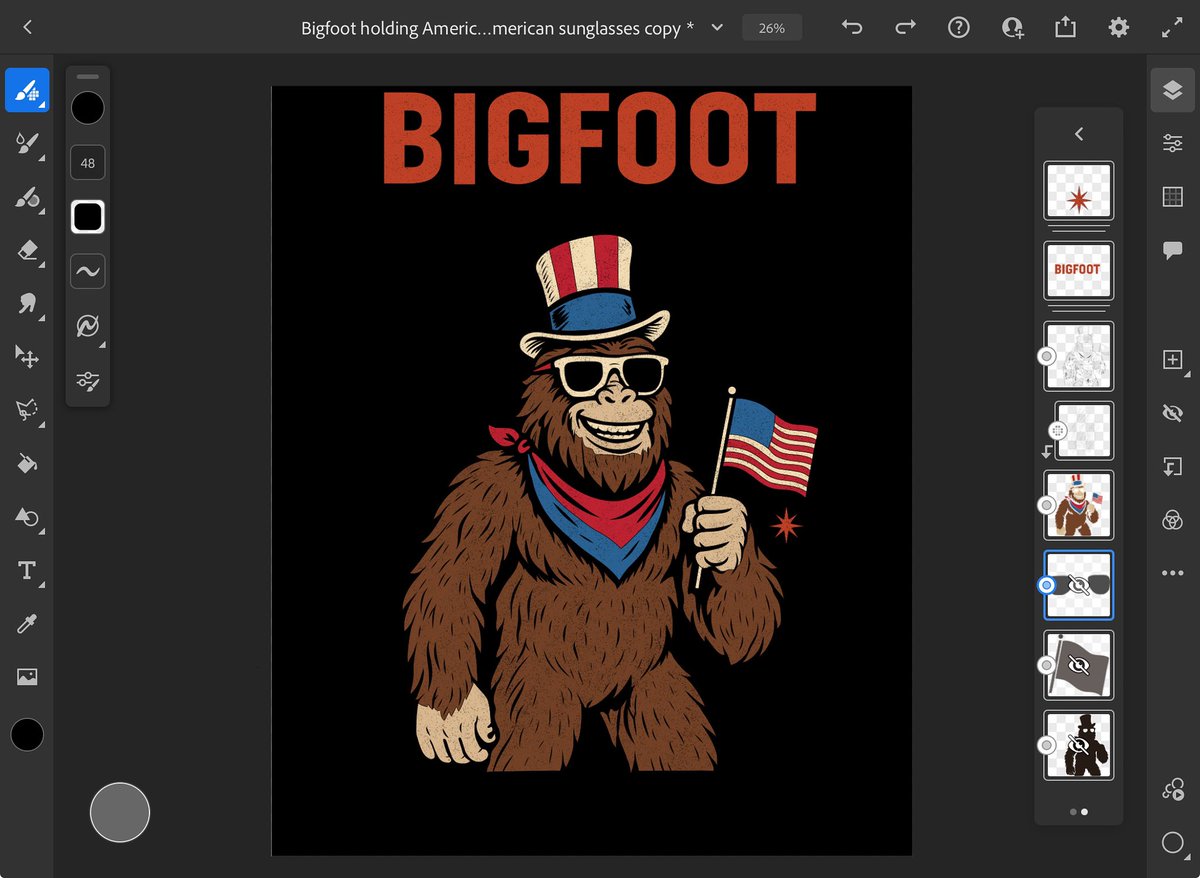Go back using the top-left arrow
The height and width of the screenshot is (878, 1200).
coord(27,28)
